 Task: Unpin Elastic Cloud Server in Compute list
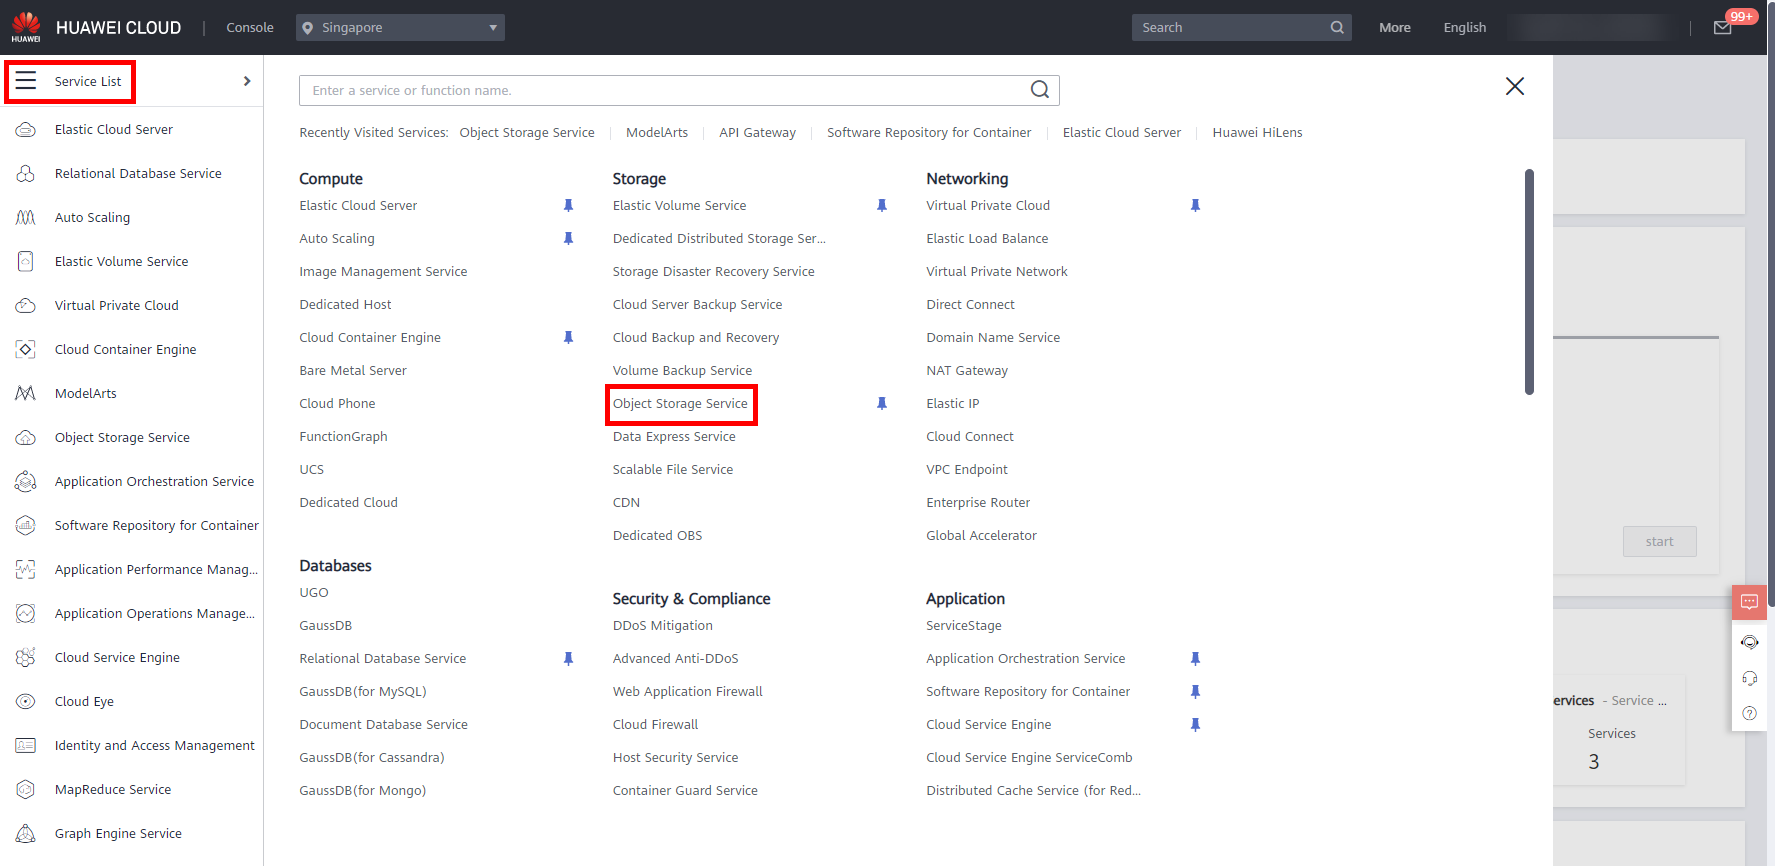click(x=568, y=206)
